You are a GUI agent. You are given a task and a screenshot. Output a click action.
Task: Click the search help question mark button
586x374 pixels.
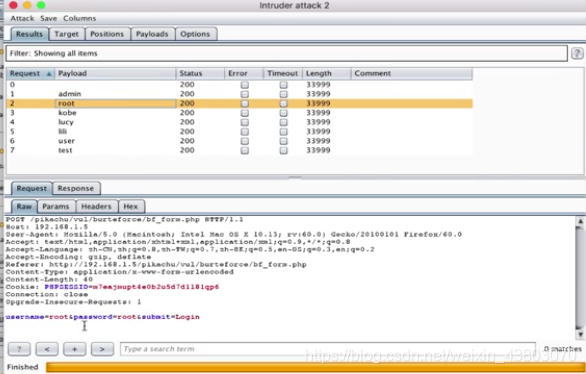tap(19, 349)
